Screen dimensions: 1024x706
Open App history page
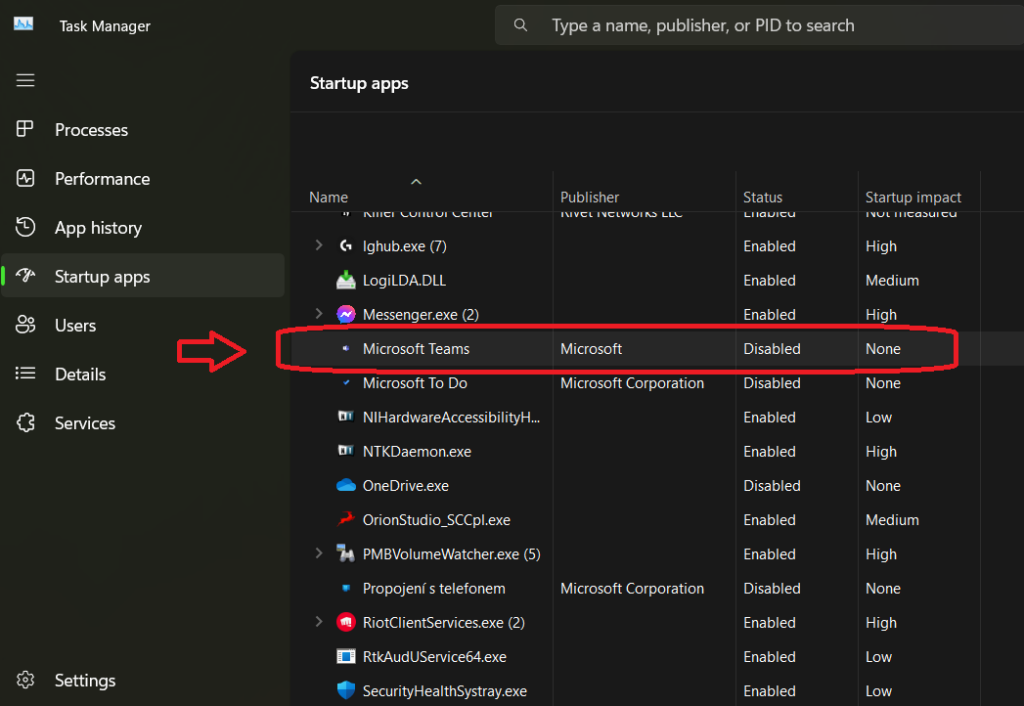pyautogui.click(x=142, y=227)
